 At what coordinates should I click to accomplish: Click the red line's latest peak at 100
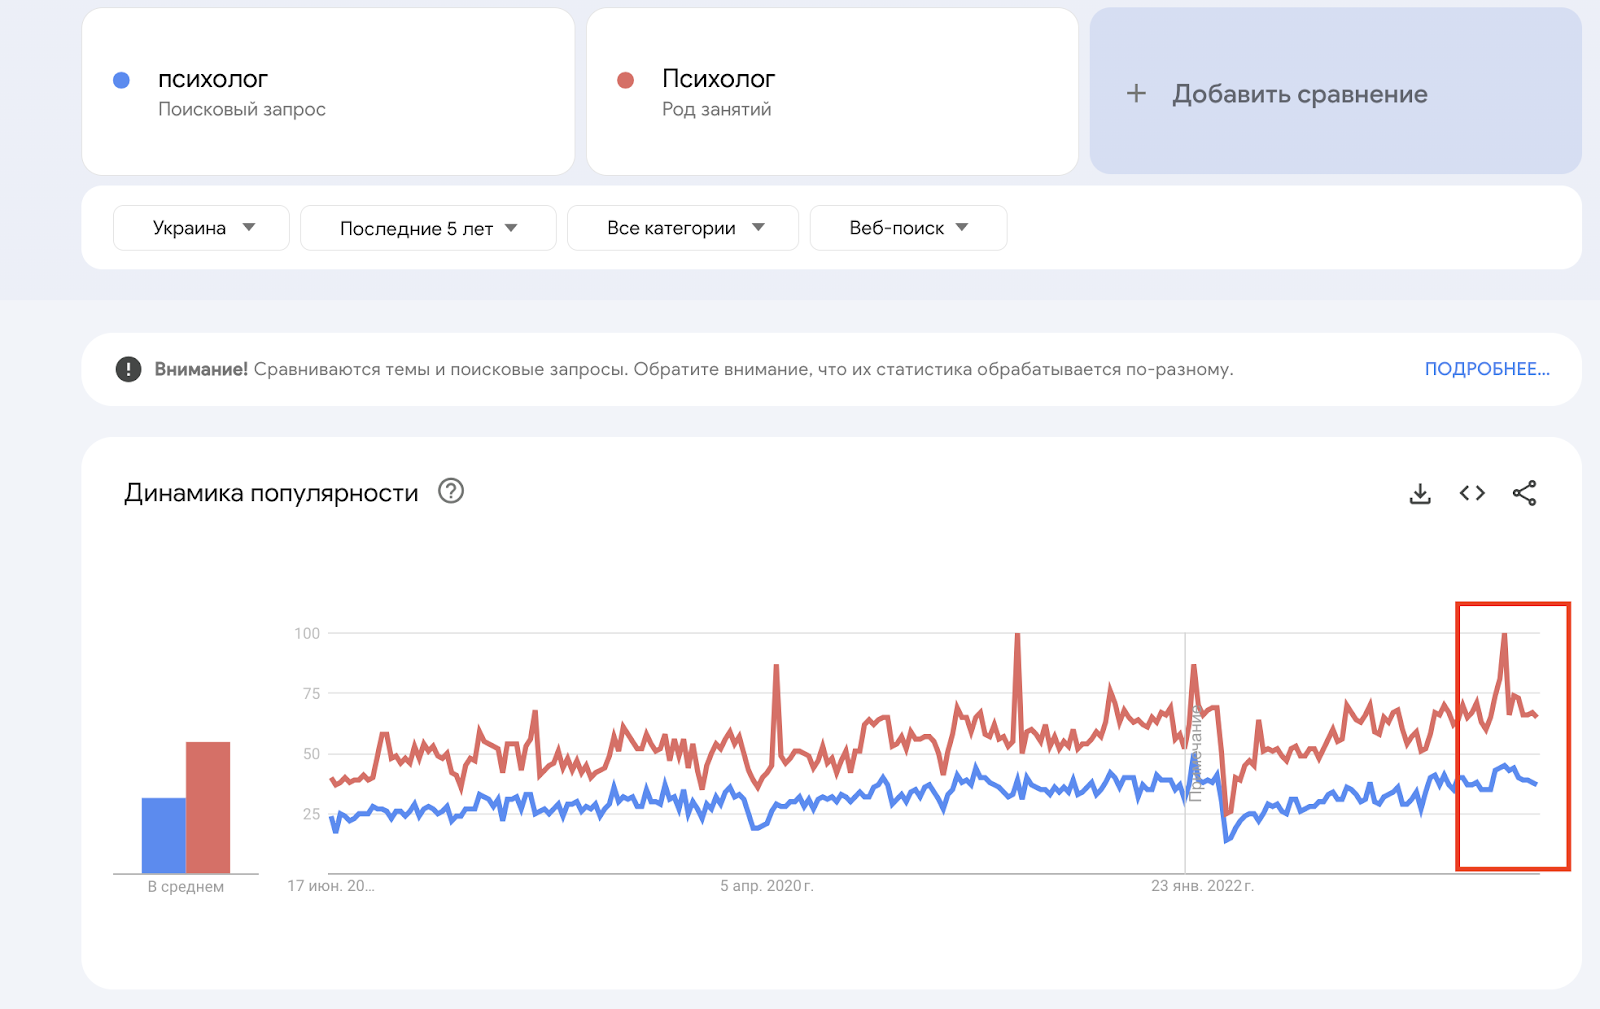(1504, 635)
